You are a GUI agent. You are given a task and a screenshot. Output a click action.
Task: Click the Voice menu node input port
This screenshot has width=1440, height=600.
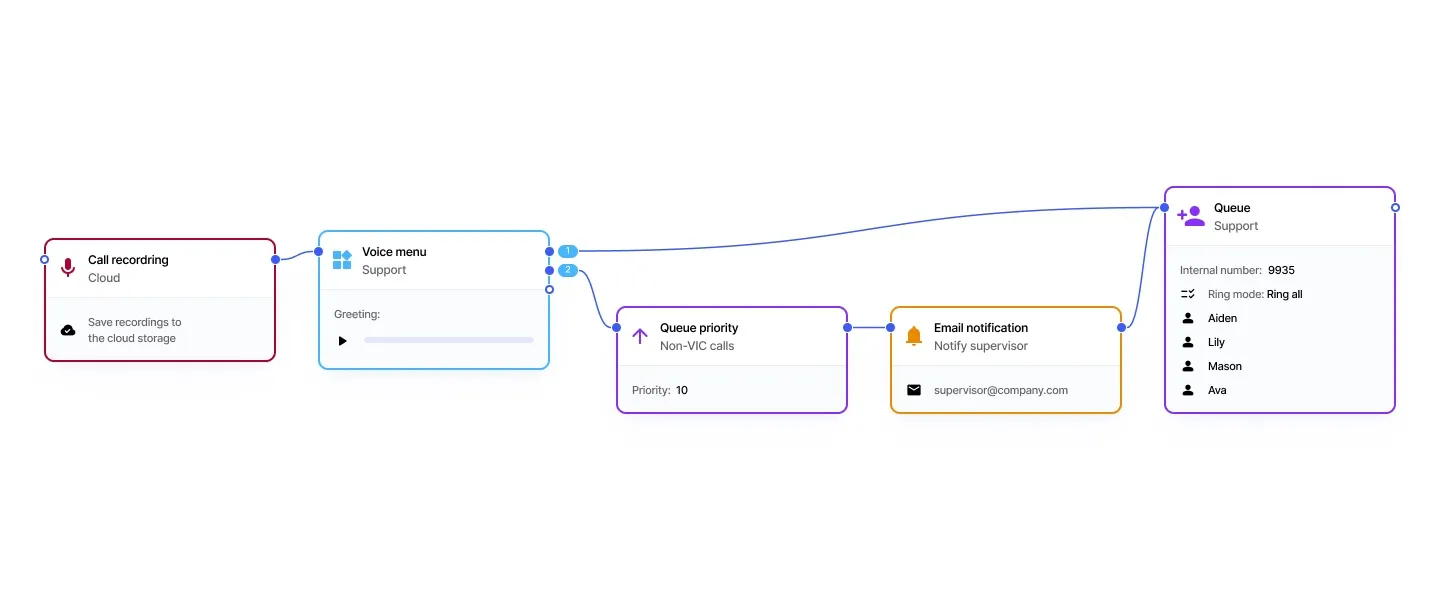tap(319, 251)
